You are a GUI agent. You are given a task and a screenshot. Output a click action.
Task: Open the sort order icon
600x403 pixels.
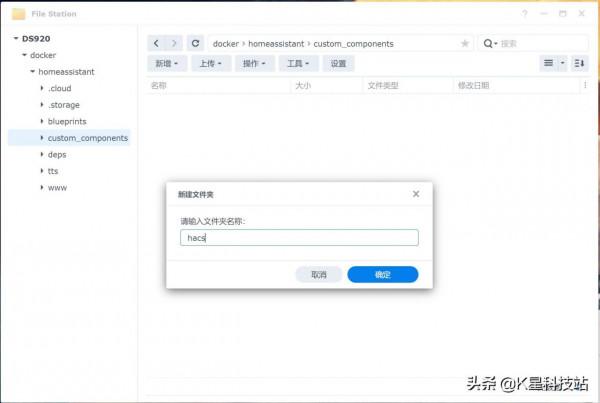[579, 63]
